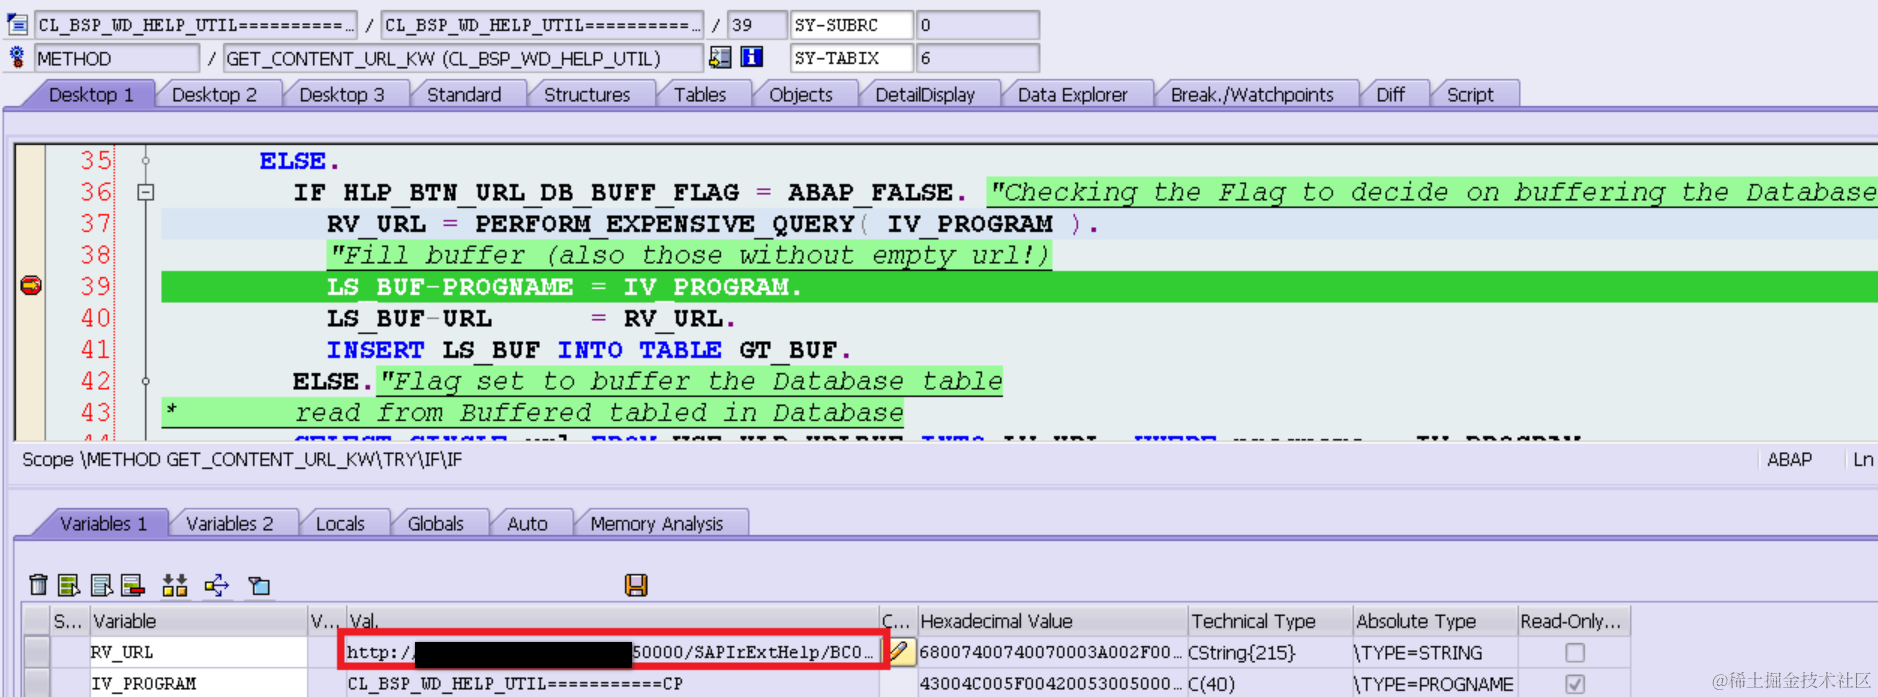Click the program document icon beside the class name
The width and height of the screenshot is (1878, 697).
(x=17, y=24)
